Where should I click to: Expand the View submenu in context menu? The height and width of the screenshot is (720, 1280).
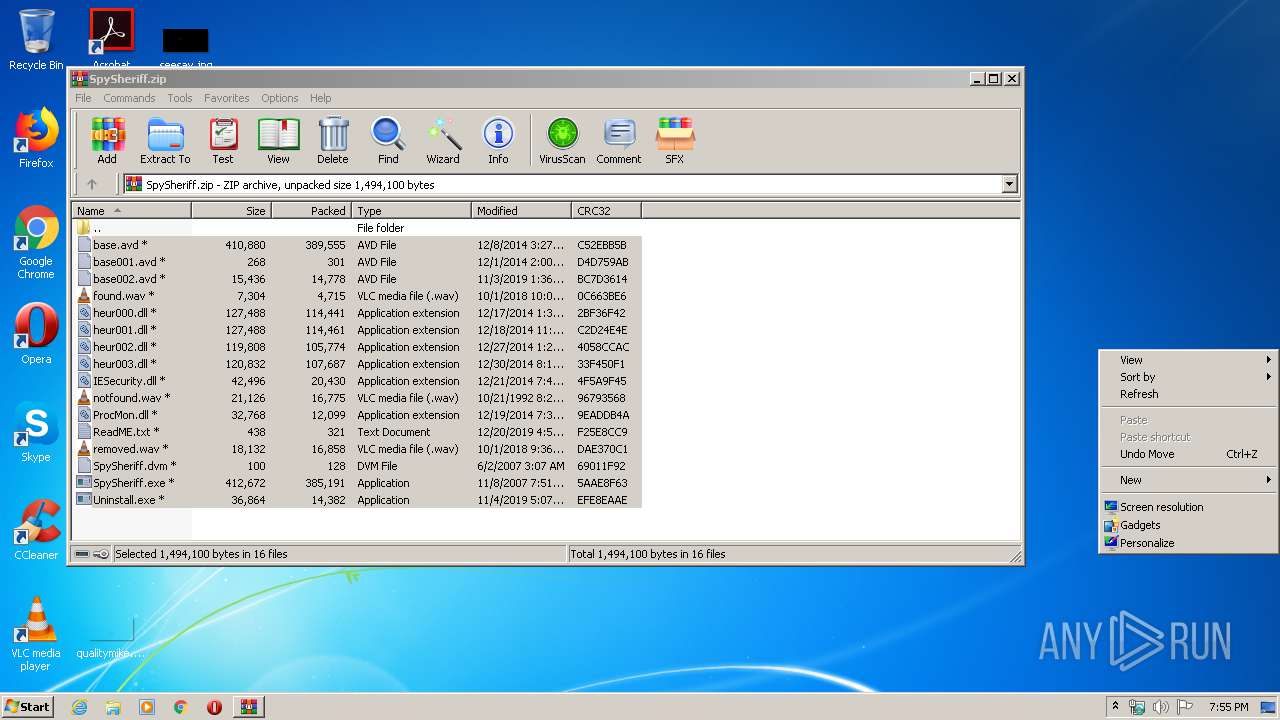click(x=1188, y=360)
